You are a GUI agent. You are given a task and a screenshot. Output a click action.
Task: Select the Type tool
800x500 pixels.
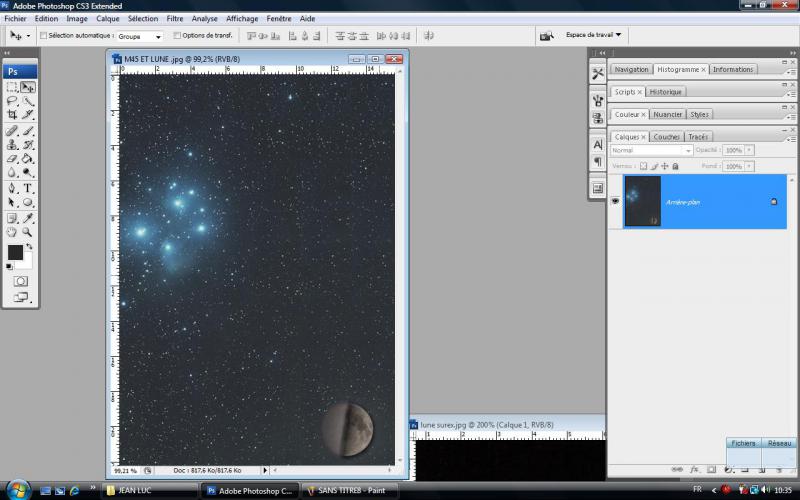pos(28,188)
